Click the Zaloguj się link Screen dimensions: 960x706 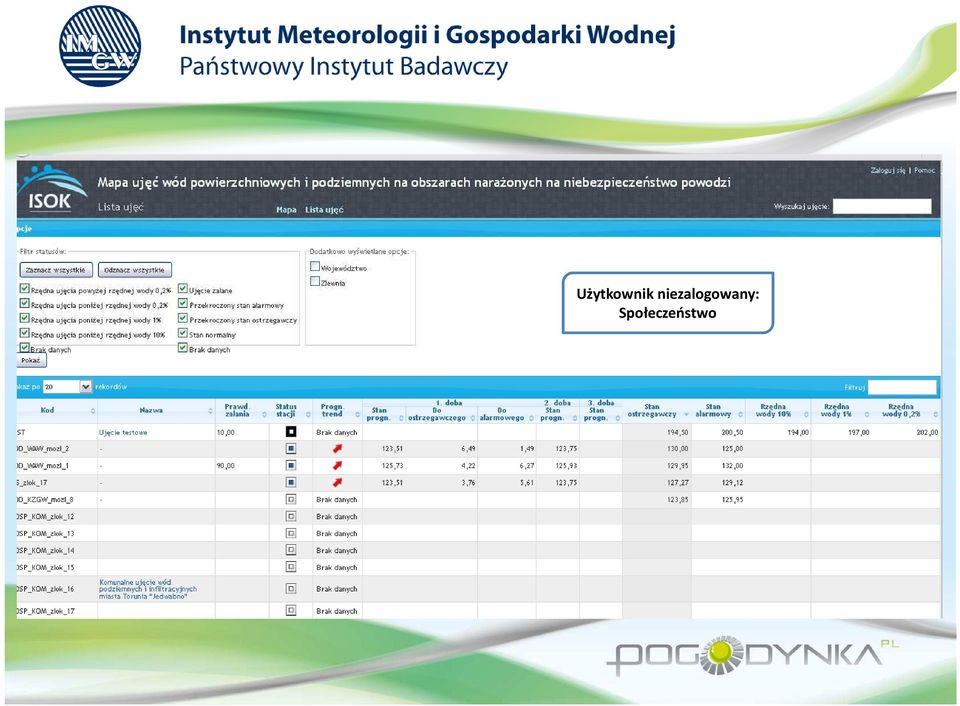(887, 170)
